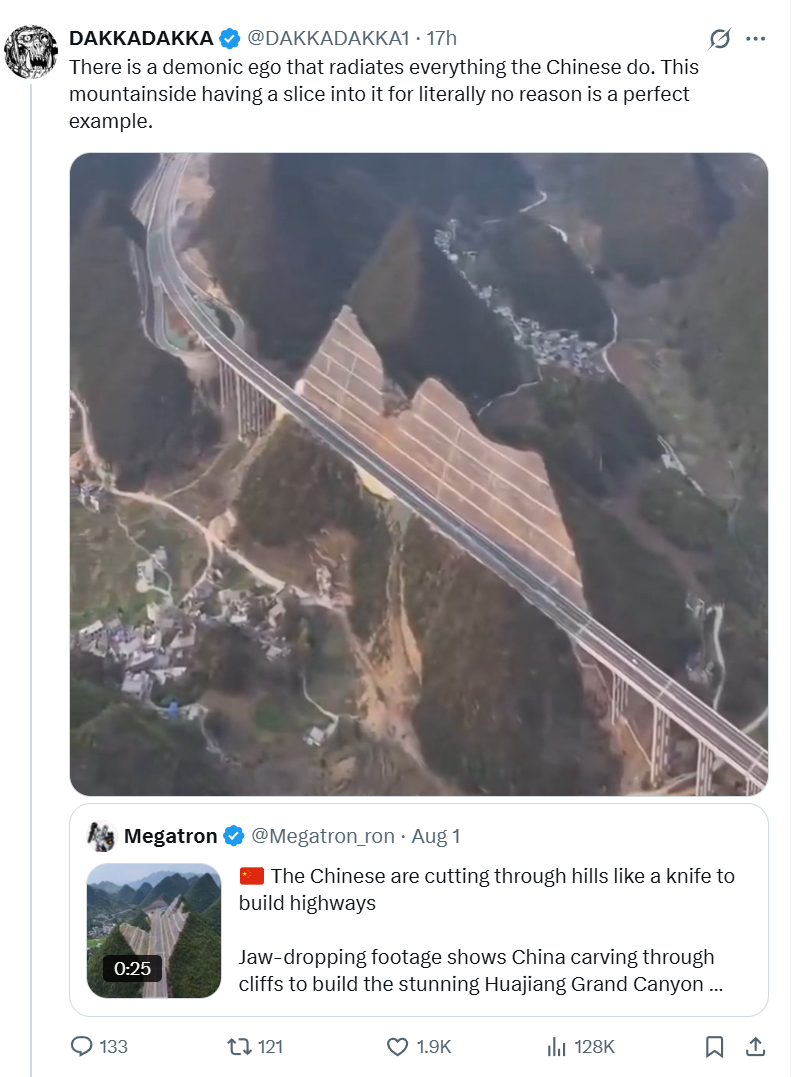Click the Aug 1 date on the quoted tweet
This screenshot has width=794, height=1077.
(435, 836)
